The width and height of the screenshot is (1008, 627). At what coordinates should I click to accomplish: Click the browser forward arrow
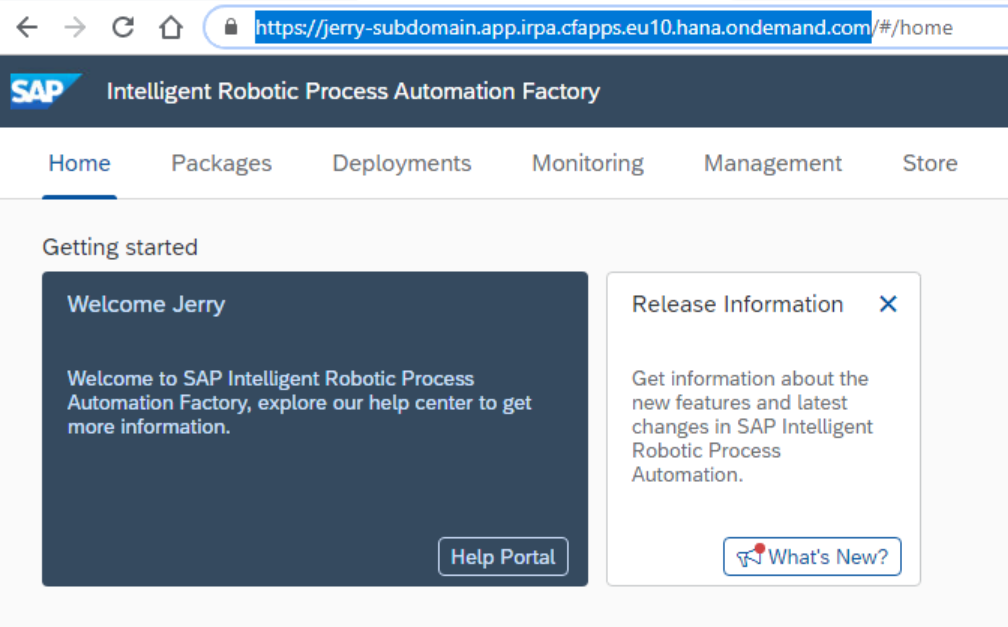pos(75,27)
